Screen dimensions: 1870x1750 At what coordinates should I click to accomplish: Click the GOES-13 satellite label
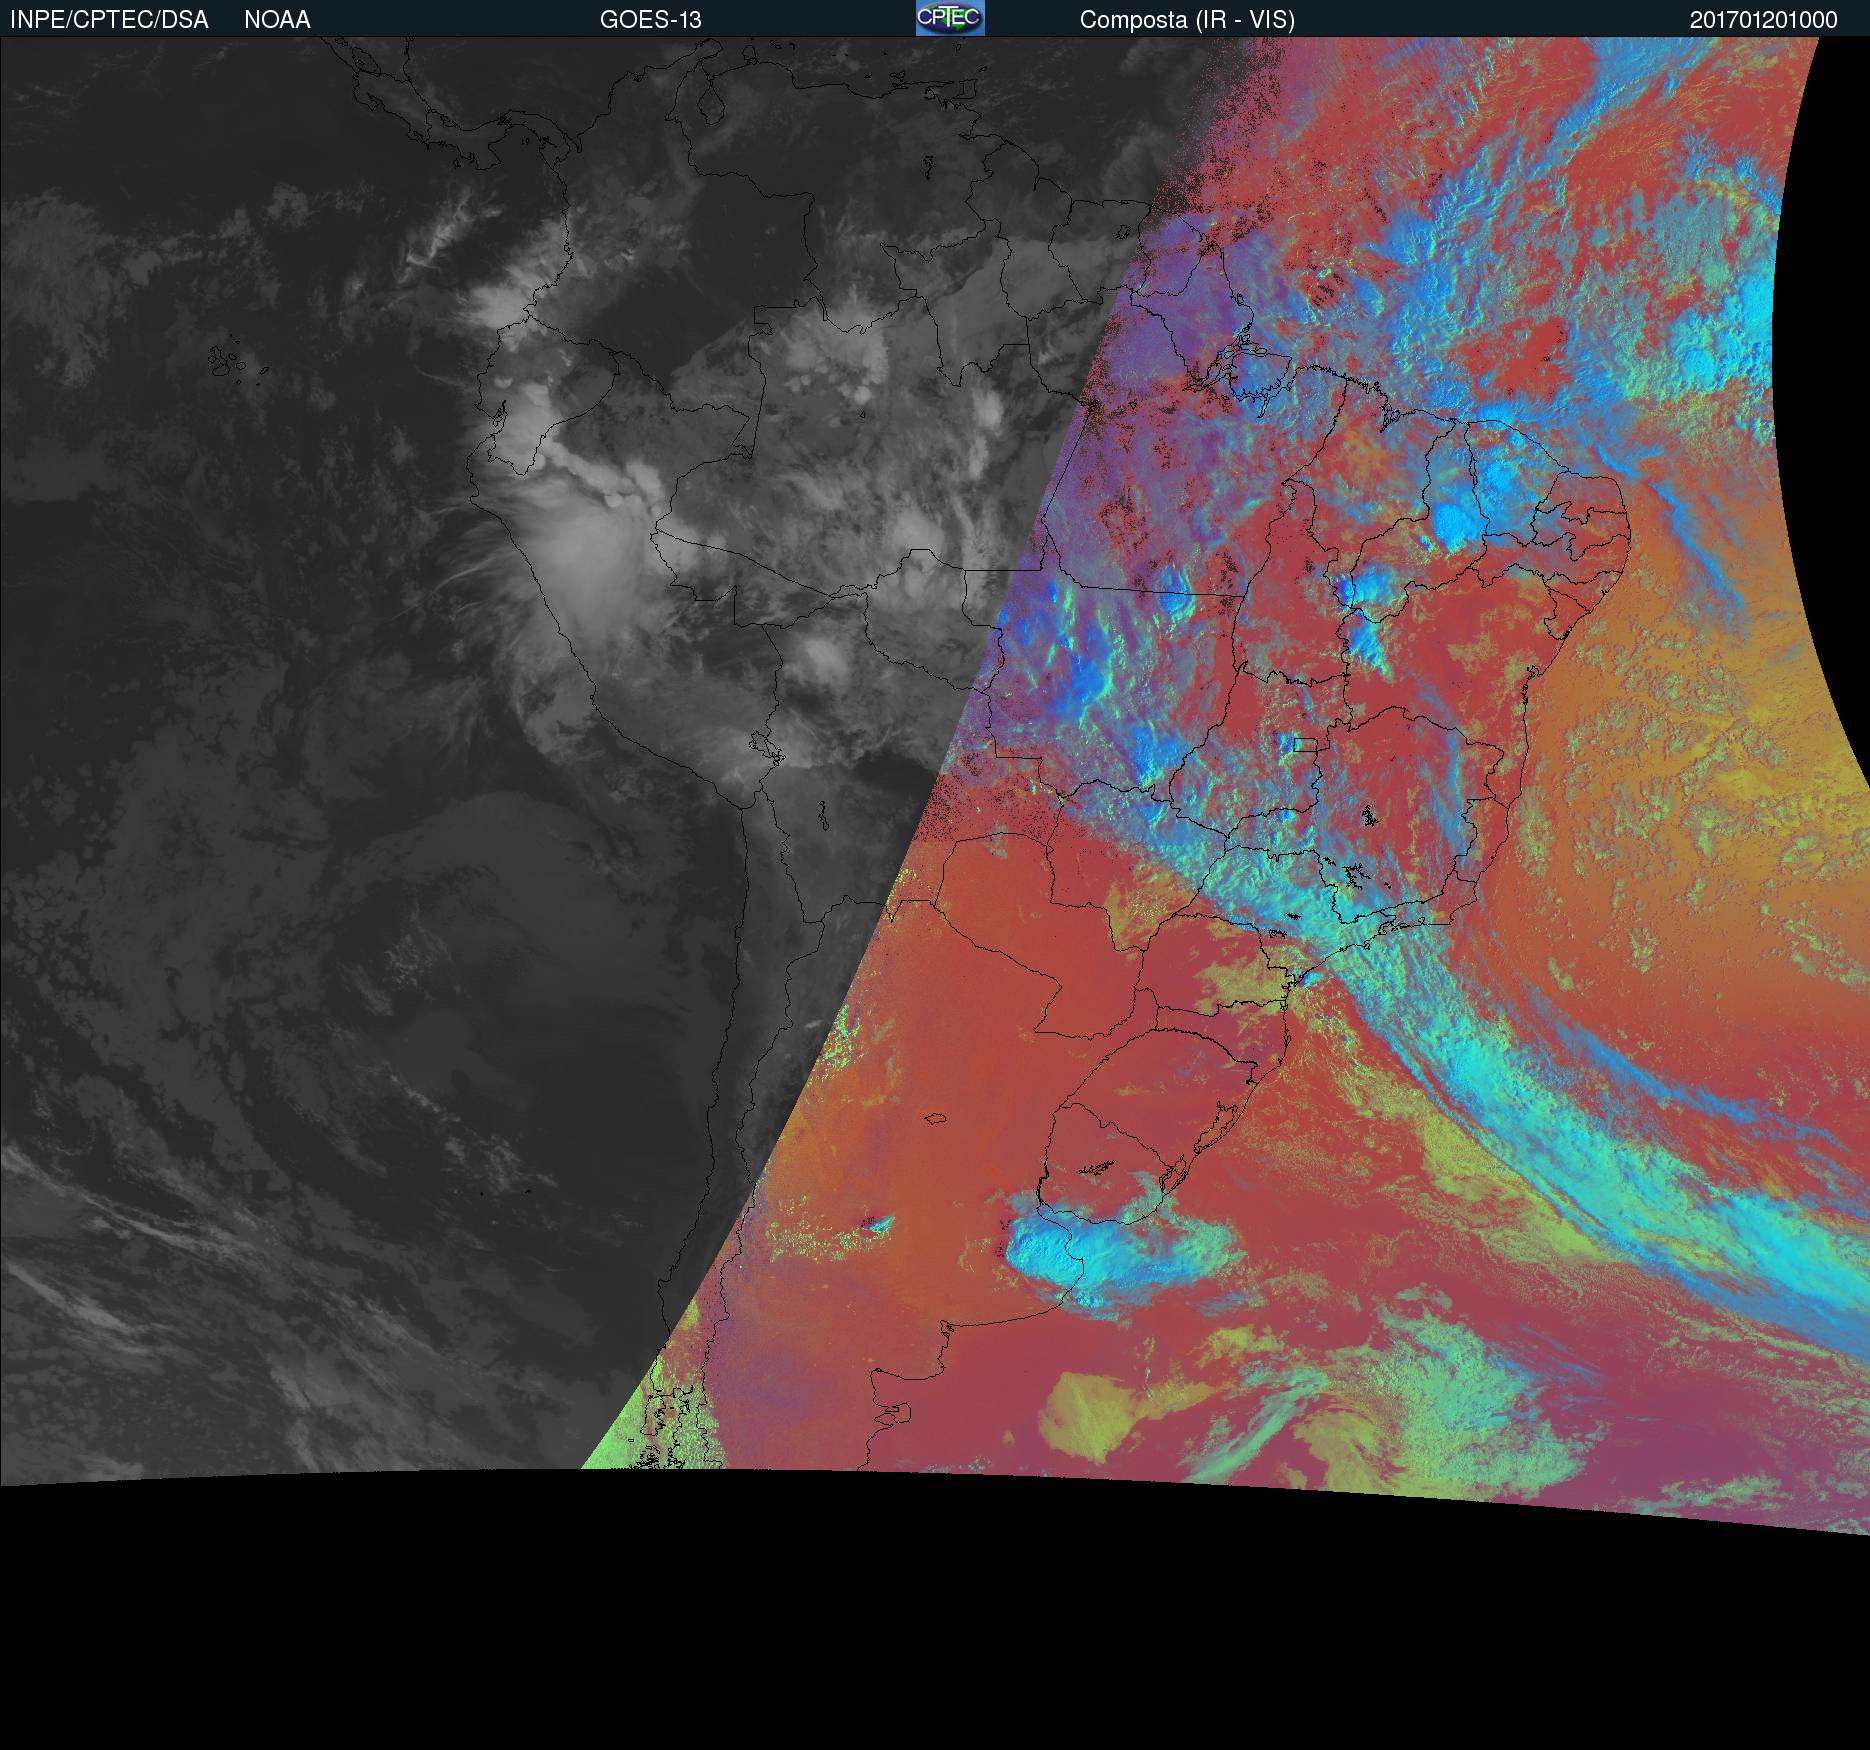pos(651,20)
